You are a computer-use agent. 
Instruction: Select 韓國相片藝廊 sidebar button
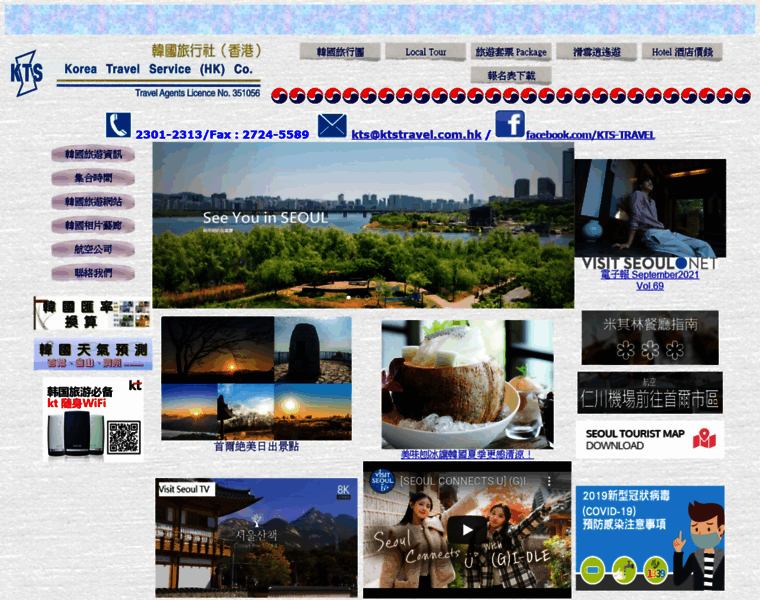coord(93,226)
